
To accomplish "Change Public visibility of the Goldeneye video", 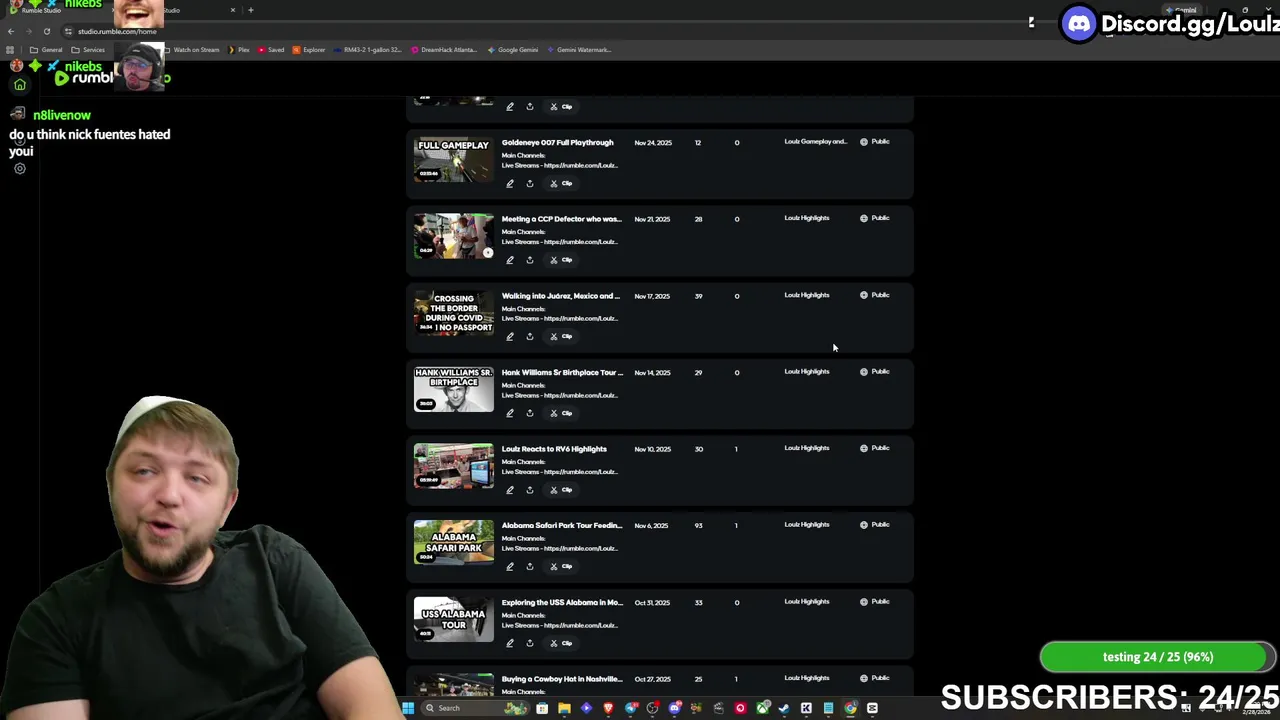I will pyautogui.click(x=874, y=142).
